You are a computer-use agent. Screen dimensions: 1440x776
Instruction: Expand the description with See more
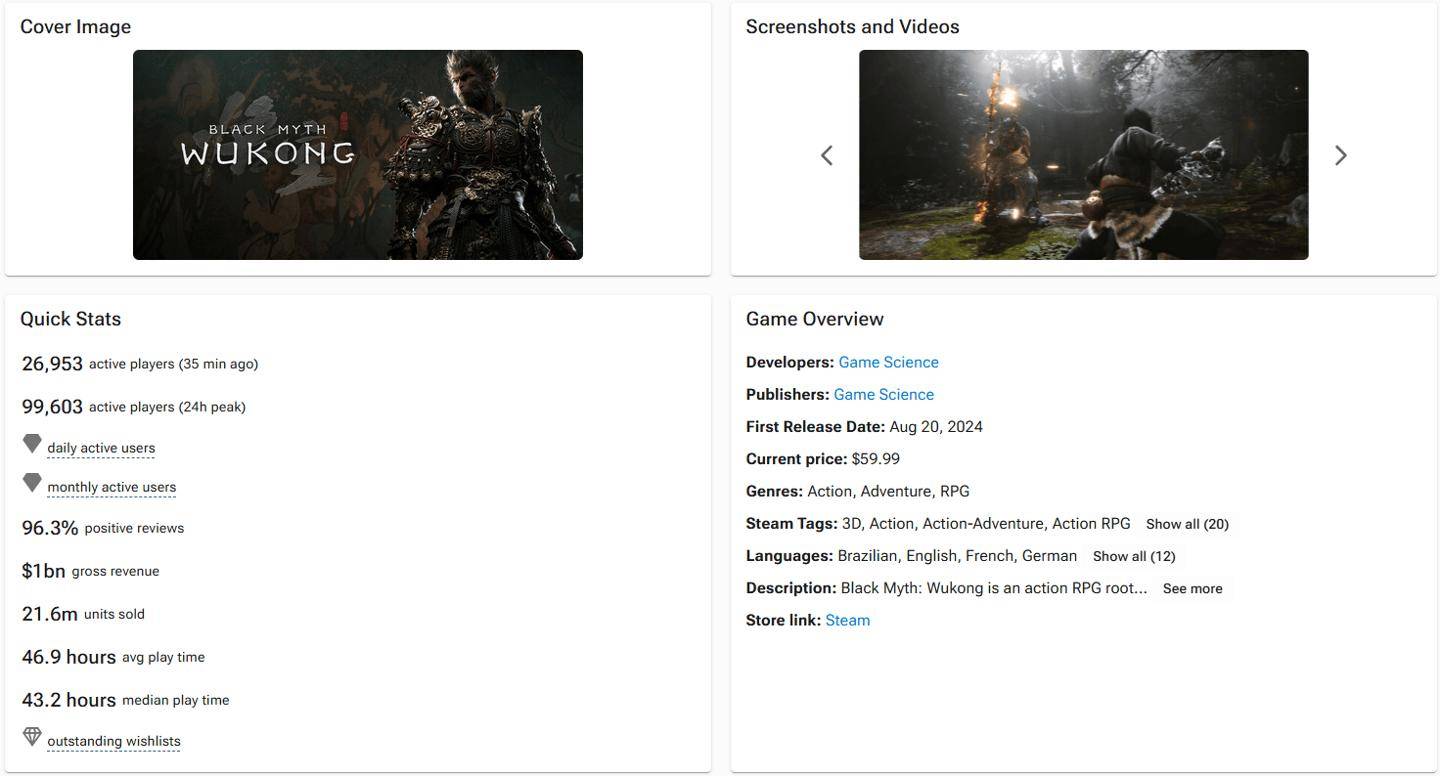click(x=1193, y=588)
